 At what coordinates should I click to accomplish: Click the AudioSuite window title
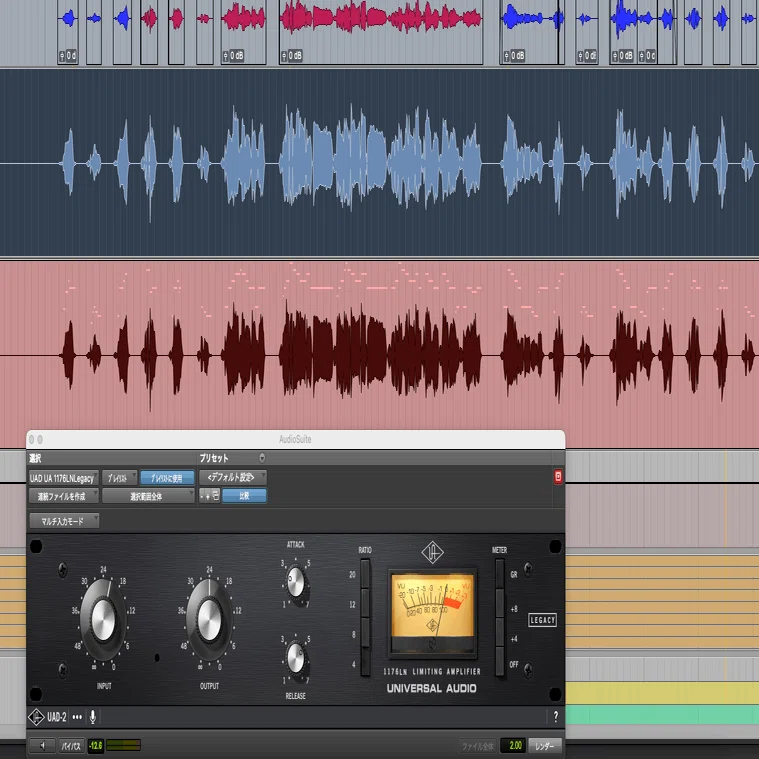295,440
